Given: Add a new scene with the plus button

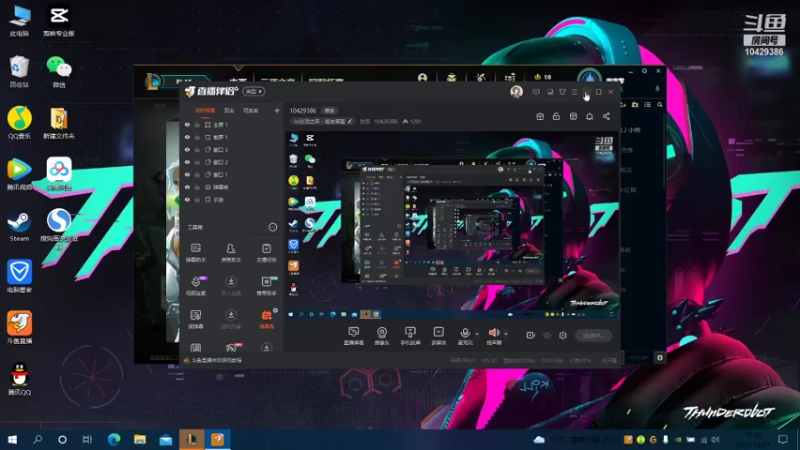Looking at the screenshot, I should pos(277,110).
